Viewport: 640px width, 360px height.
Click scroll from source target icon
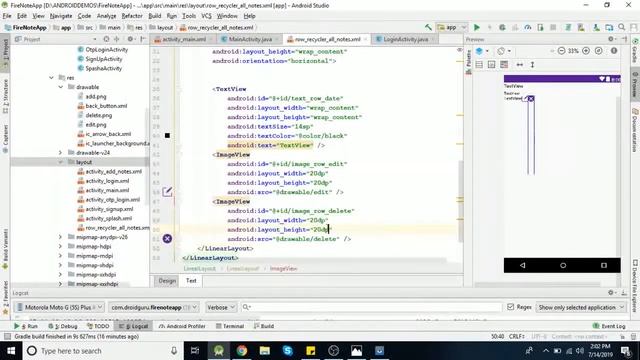pyautogui.click(x=106, y=39)
